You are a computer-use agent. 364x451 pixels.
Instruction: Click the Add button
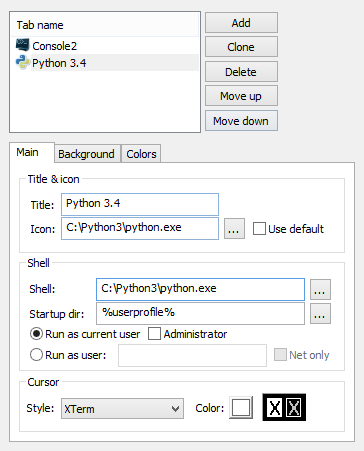coord(241,23)
